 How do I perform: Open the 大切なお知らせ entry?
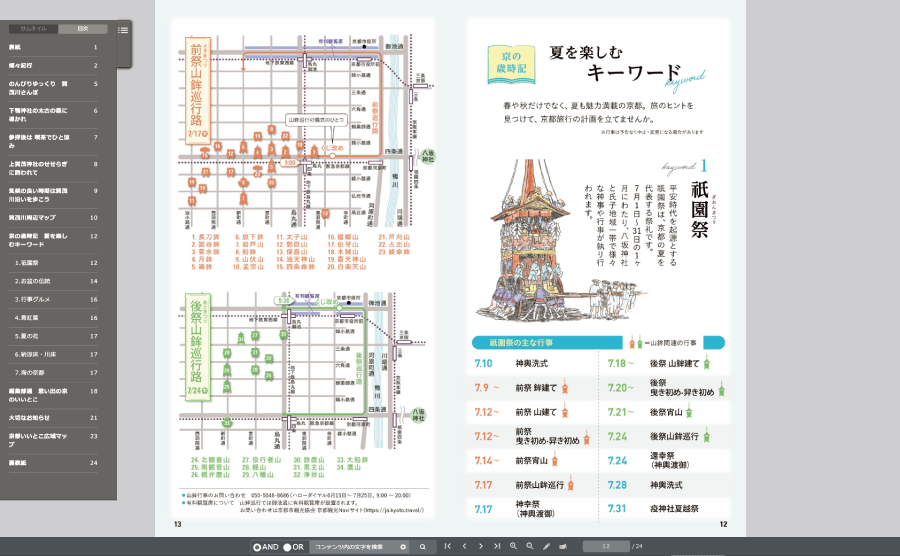tap(53, 418)
